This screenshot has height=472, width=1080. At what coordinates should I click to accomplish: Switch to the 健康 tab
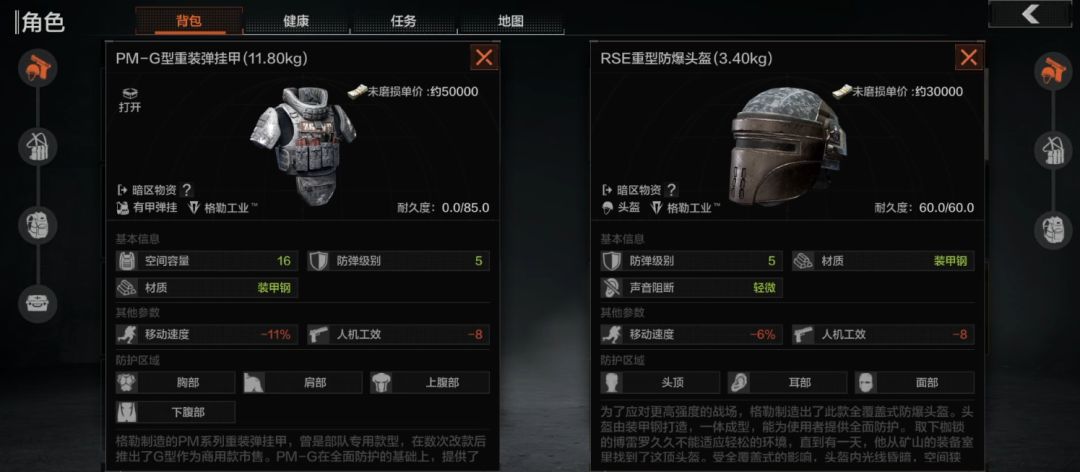(x=296, y=21)
